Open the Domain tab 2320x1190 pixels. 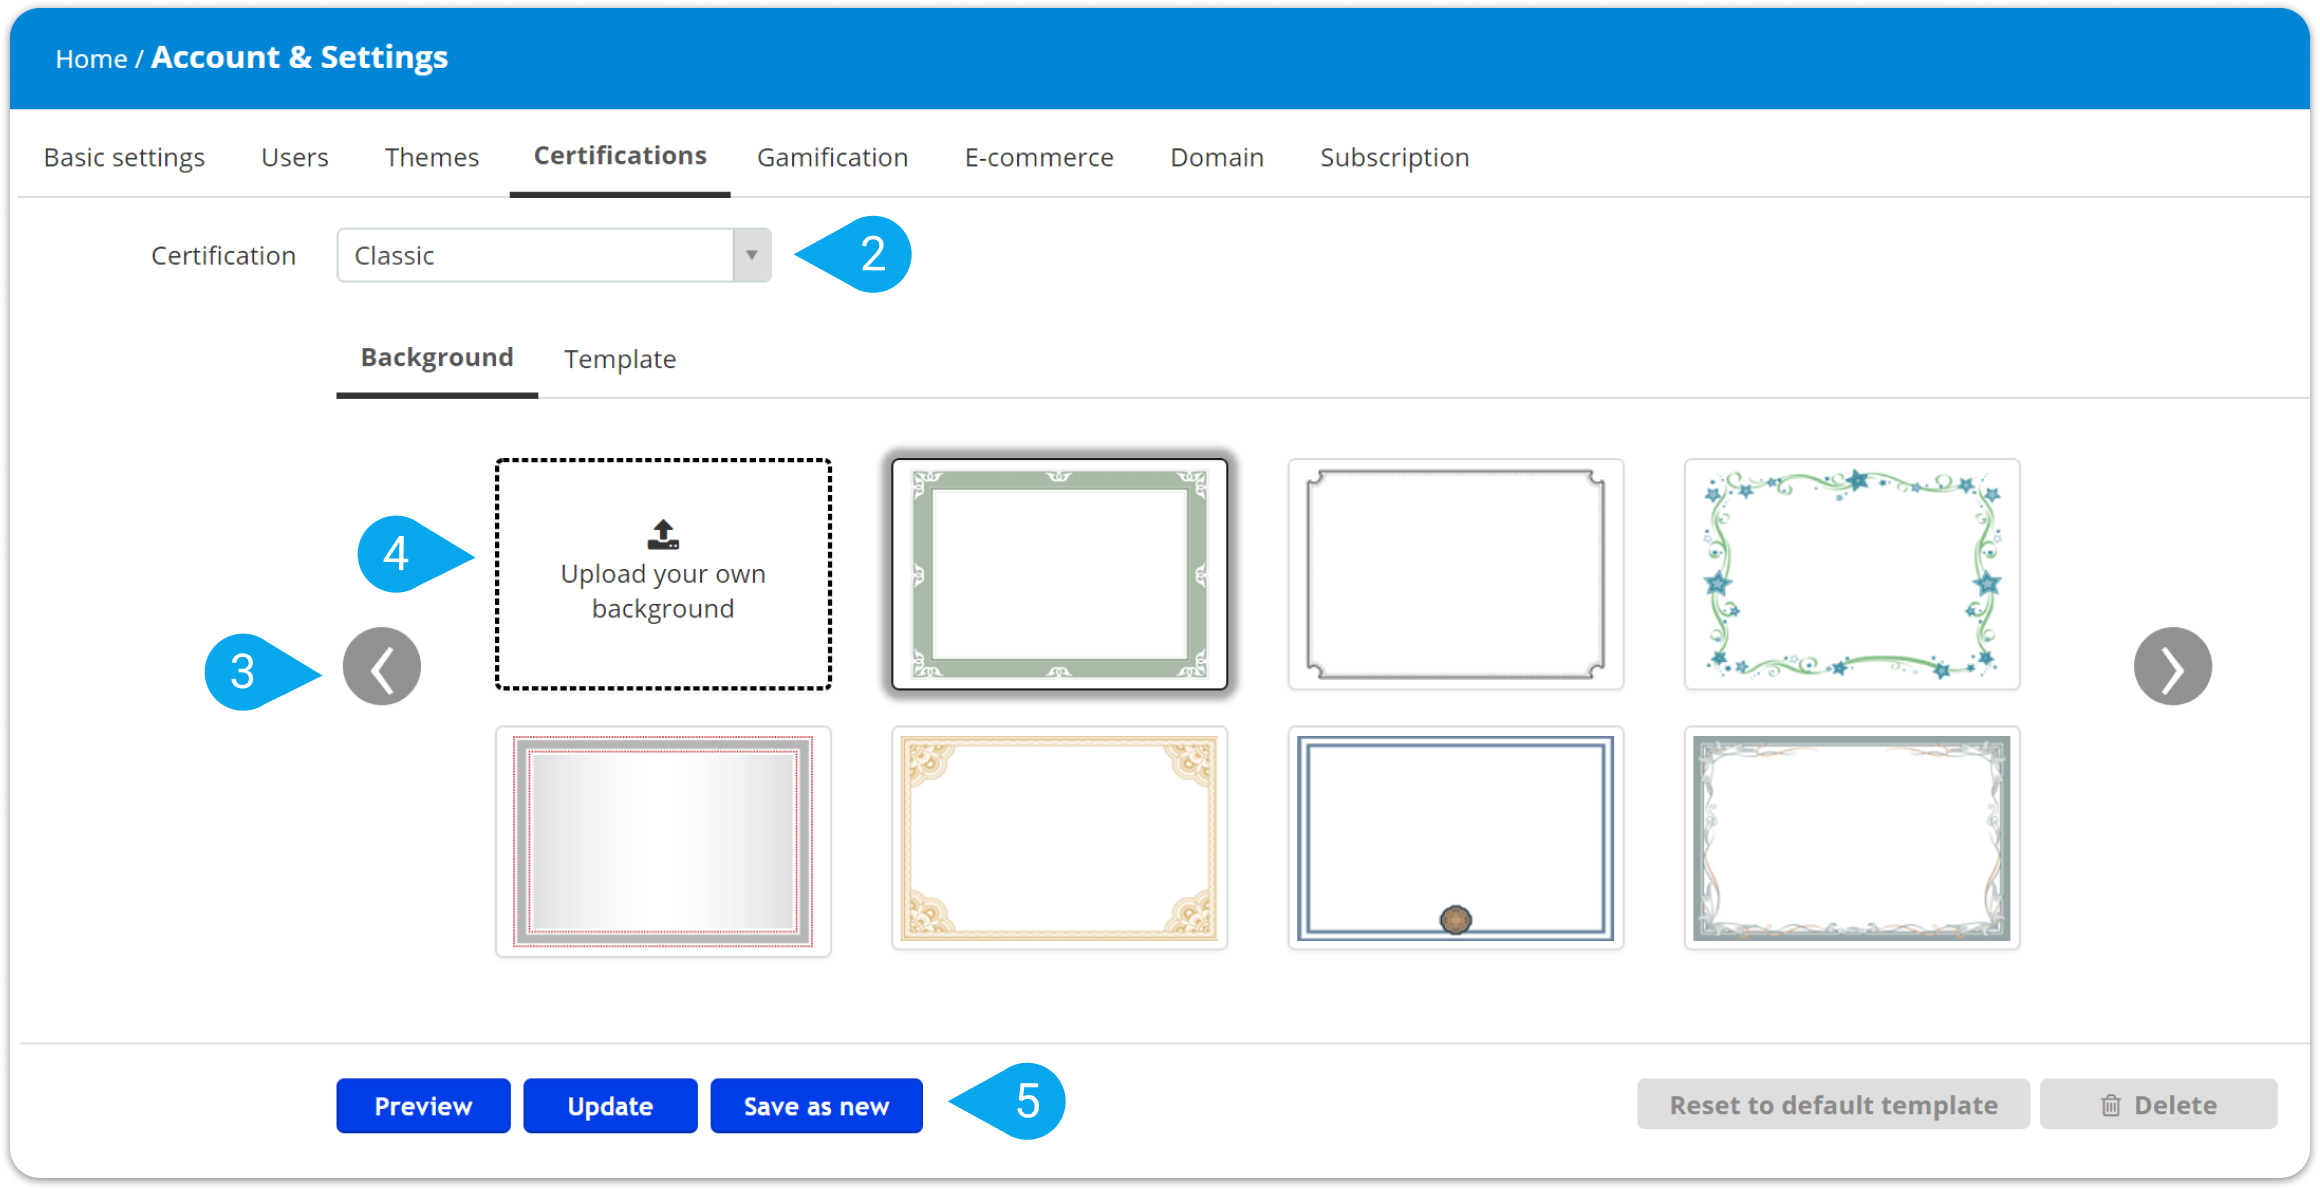tap(1217, 157)
